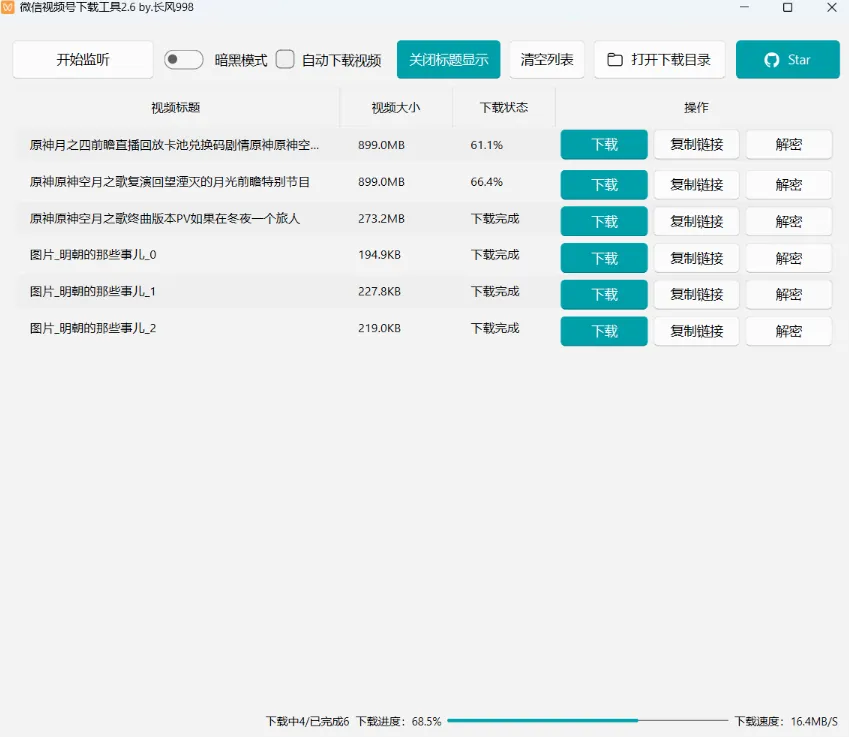Select the 图片_明朝的那些事儿_2 title
The height and width of the screenshot is (737, 849).
93,328
